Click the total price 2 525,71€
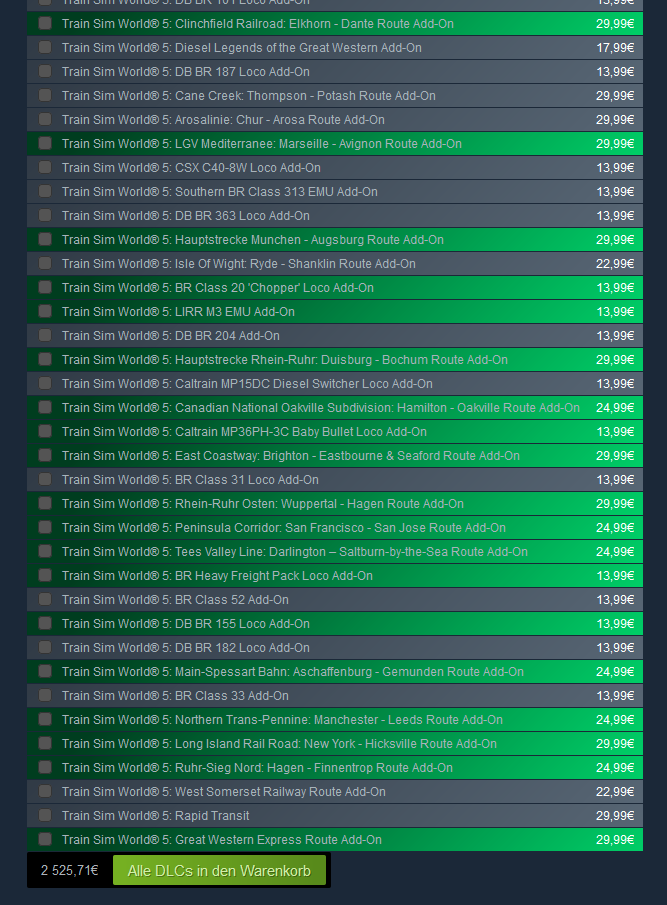 pos(69,870)
